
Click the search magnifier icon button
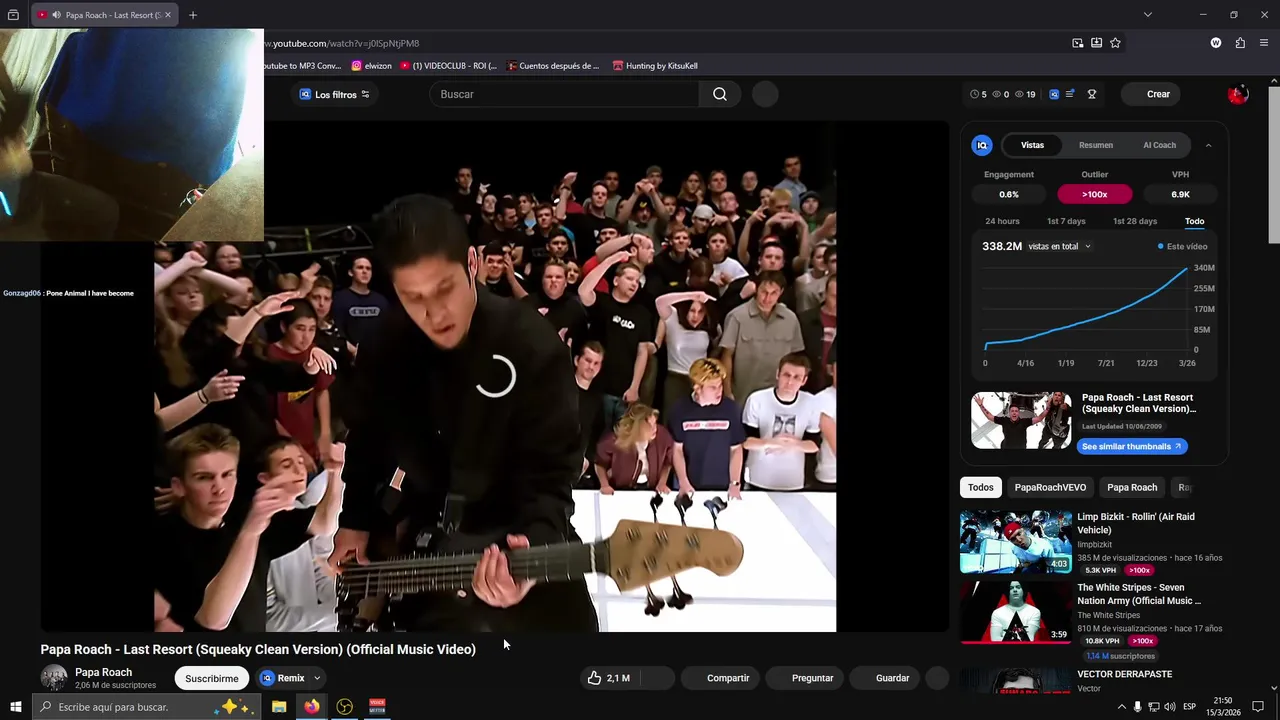(720, 94)
